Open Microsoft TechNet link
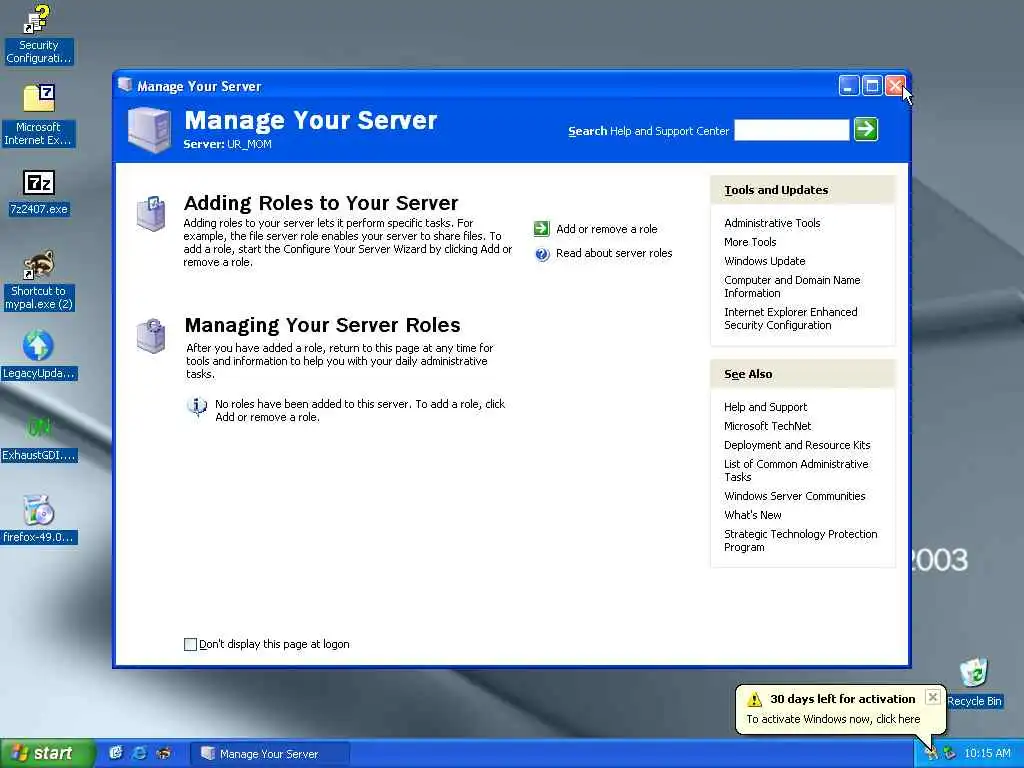Image resolution: width=1024 pixels, height=768 pixels. 767,426
